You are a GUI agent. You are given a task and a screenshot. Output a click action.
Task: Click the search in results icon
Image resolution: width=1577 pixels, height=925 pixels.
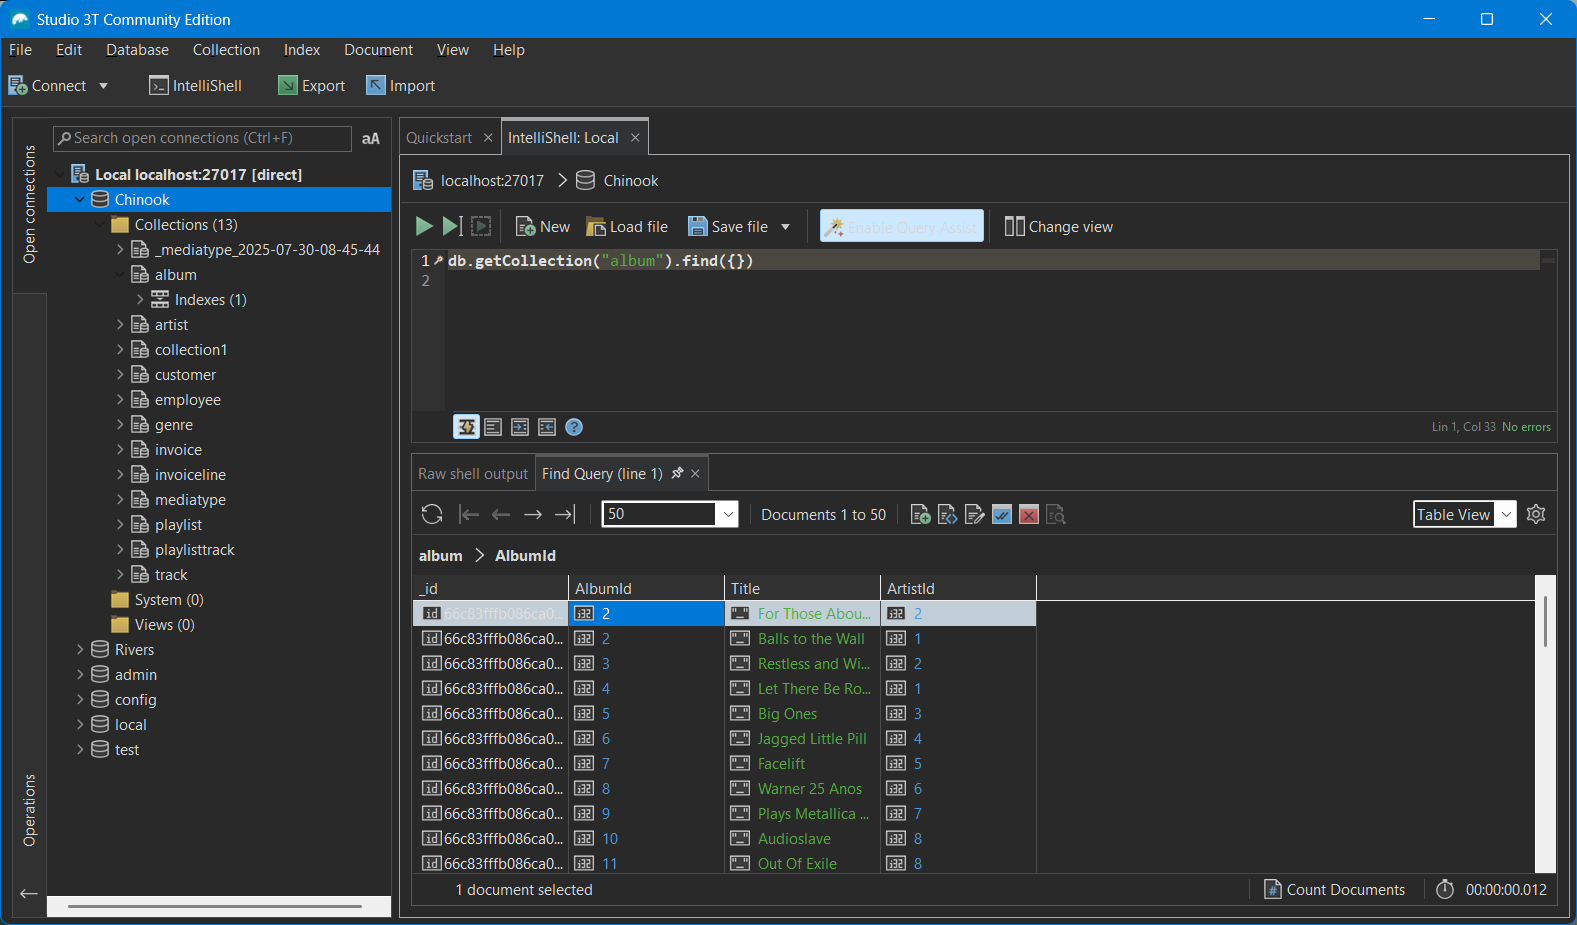click(x=1055, y=514)
